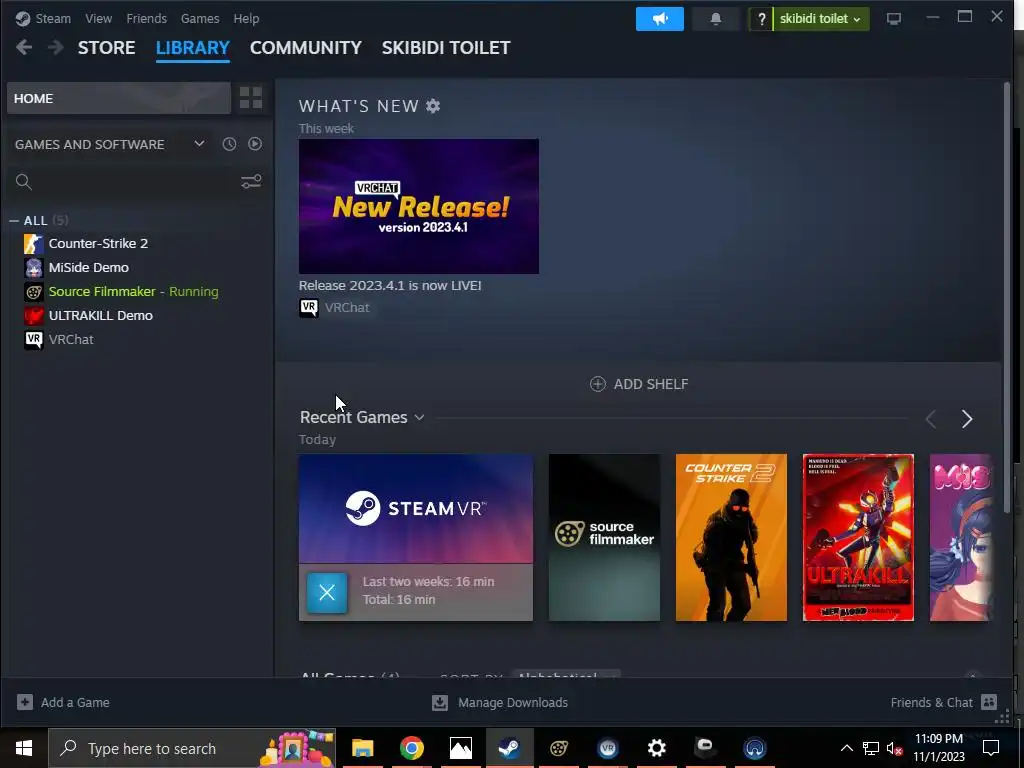Screen dimensions: 1024x768
Task: Expand the Games and Software dropdown
Action: [x=199, y=144]
